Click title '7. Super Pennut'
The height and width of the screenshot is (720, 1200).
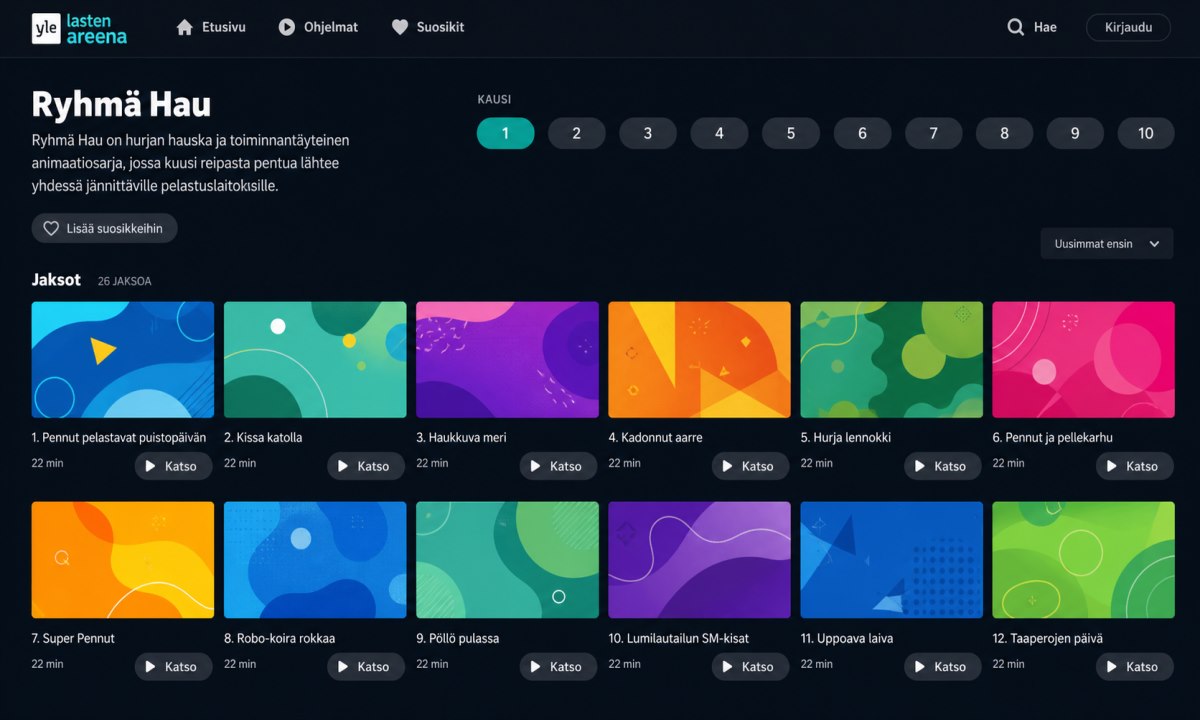click(x=73, y=638)
